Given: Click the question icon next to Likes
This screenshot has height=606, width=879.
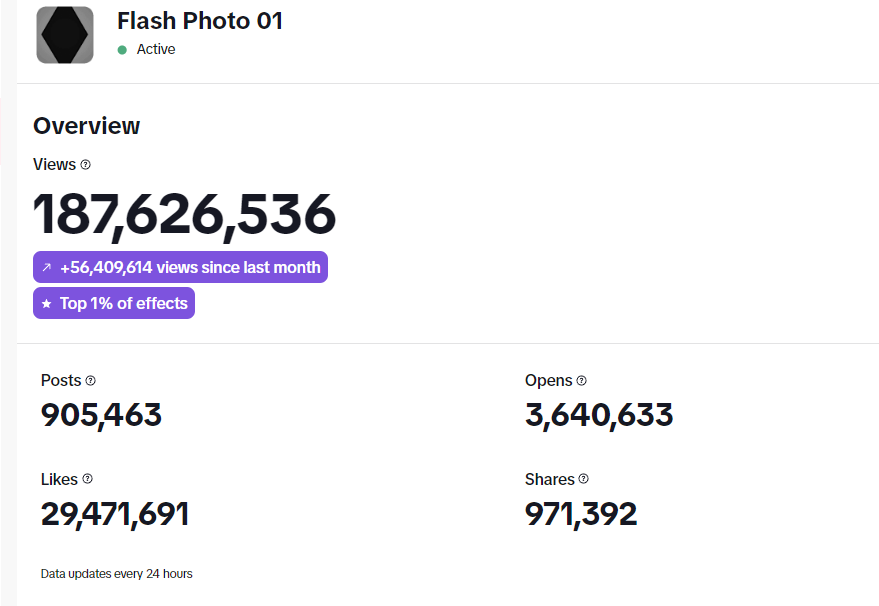Looking at the screenshot, I should [x=87, y=480].
